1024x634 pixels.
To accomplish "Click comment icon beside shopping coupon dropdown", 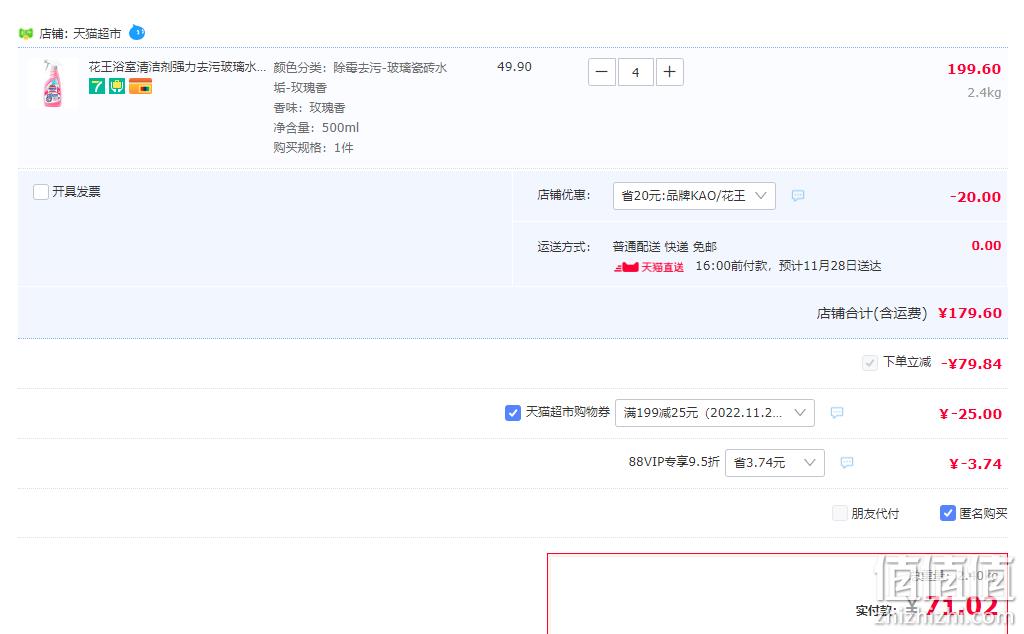I will [x=837, y=413].
